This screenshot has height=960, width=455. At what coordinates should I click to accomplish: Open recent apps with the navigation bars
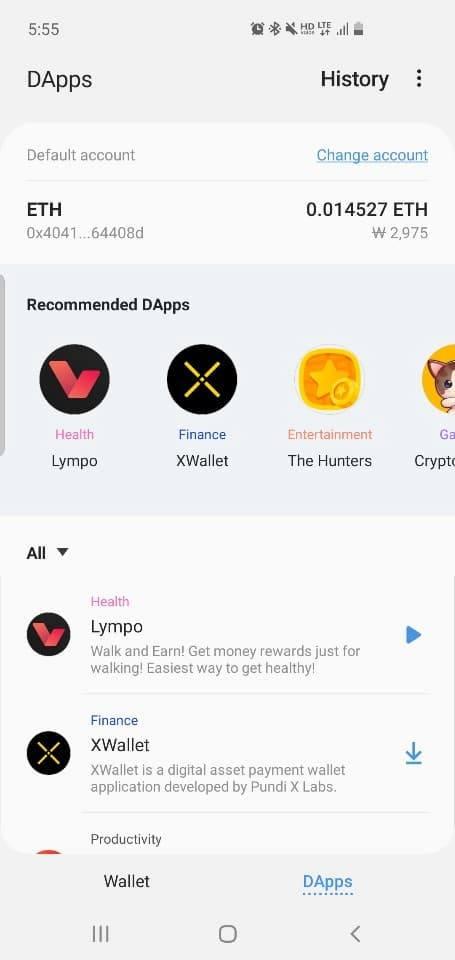(100, 934)
